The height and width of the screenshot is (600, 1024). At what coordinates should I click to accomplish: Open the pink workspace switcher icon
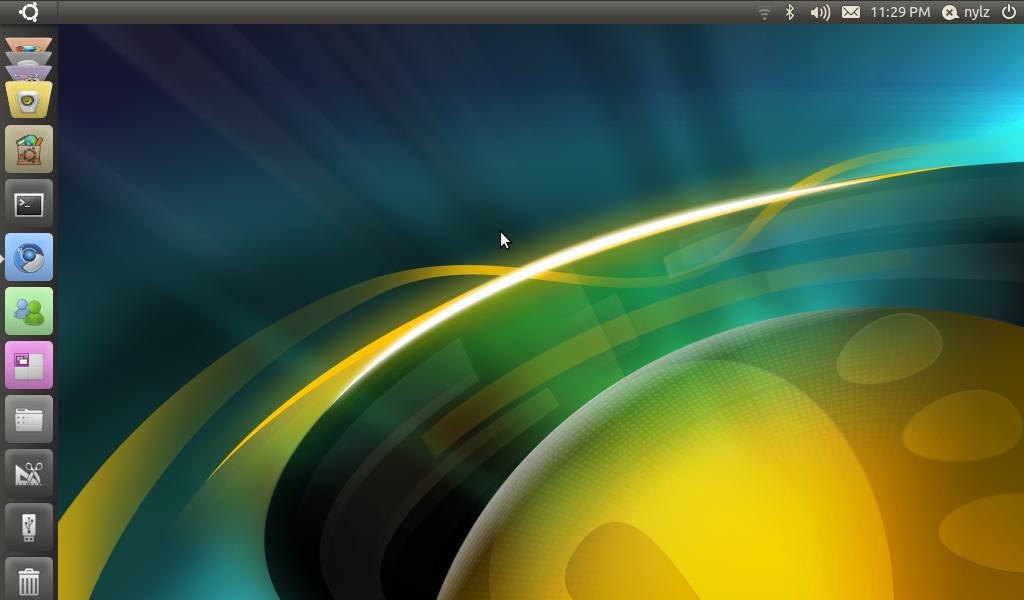29,366
